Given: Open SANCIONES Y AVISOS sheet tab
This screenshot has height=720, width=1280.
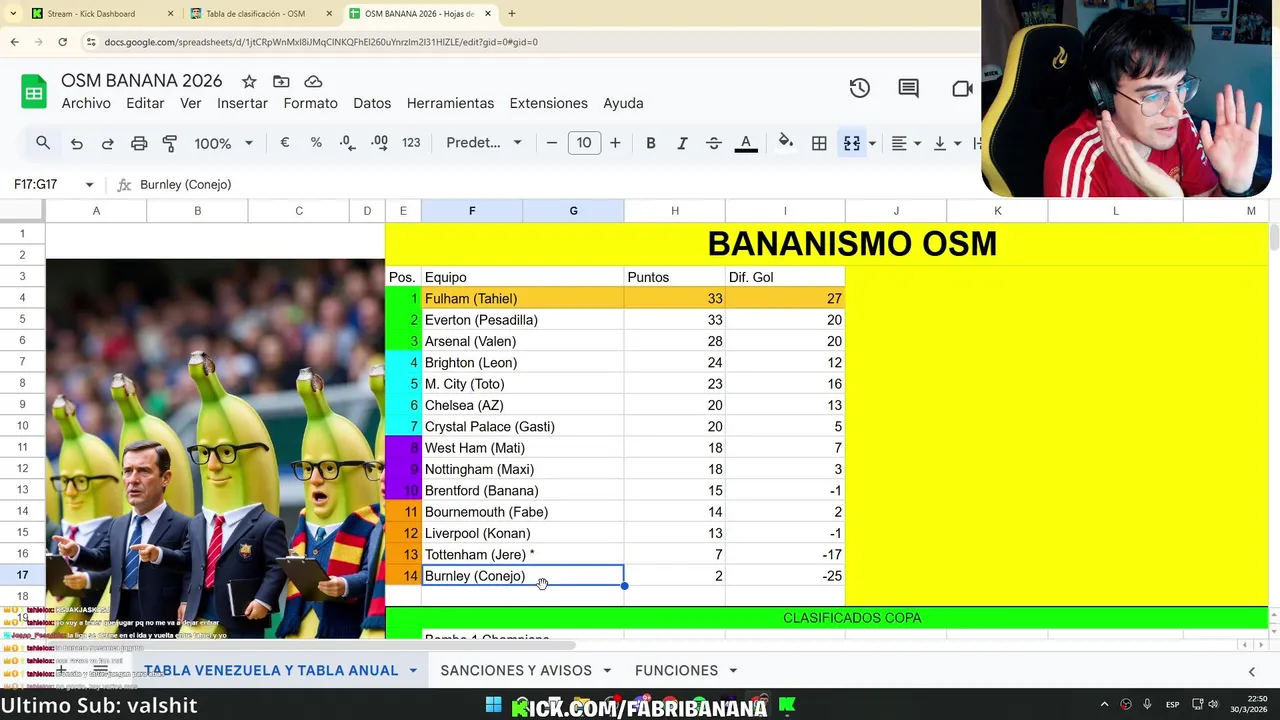Looking at the screenshot, I should pyautogui.click(x=517, y=670).
